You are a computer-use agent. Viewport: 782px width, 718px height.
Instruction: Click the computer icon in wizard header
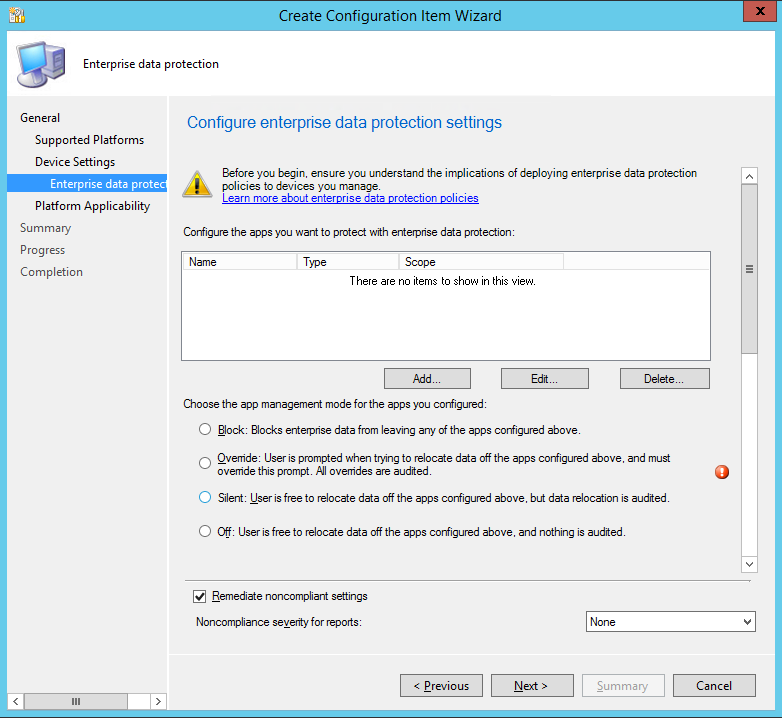40,66
